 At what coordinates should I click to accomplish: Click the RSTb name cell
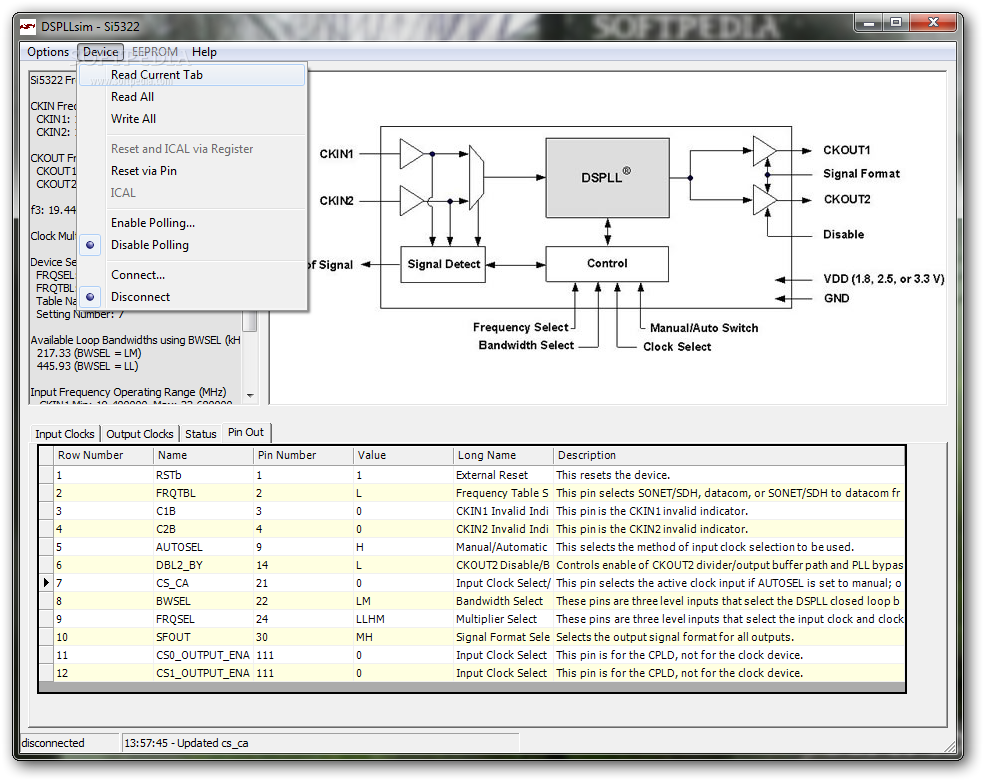pyautogui.click(x=204, y=476)
